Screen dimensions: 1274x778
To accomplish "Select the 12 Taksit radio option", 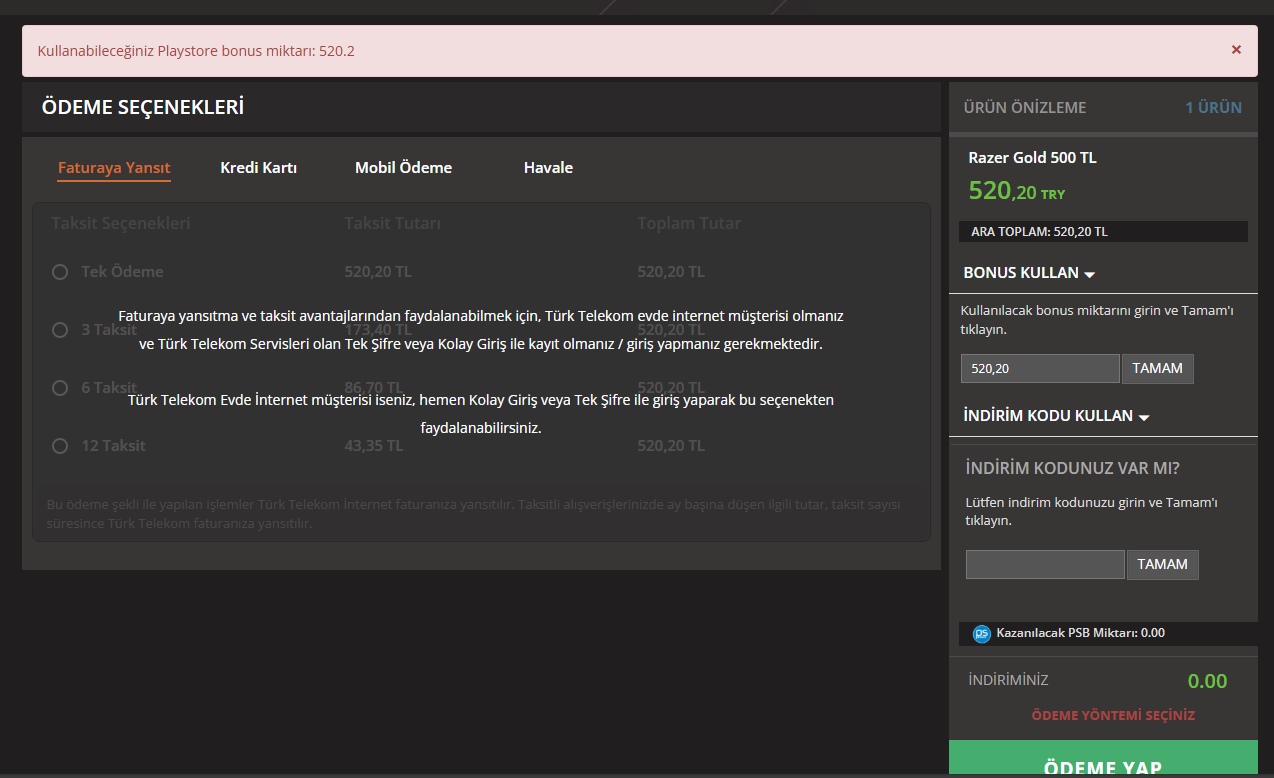I will (60, 446).
